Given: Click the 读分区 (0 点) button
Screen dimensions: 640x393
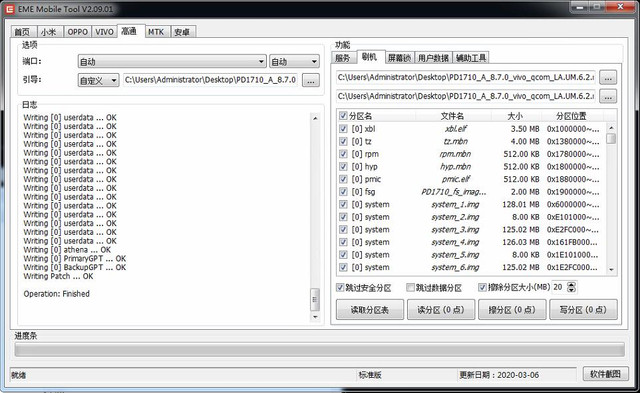Looking at the screenshot, I should [441, 310].
